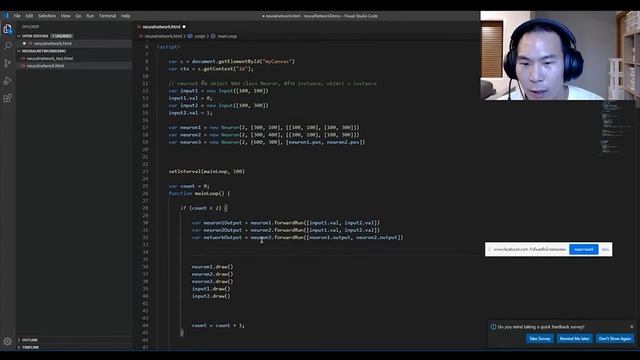Close the feedback survey notification
The height and width of the screenshot is (360, 640).
(632, 327)
